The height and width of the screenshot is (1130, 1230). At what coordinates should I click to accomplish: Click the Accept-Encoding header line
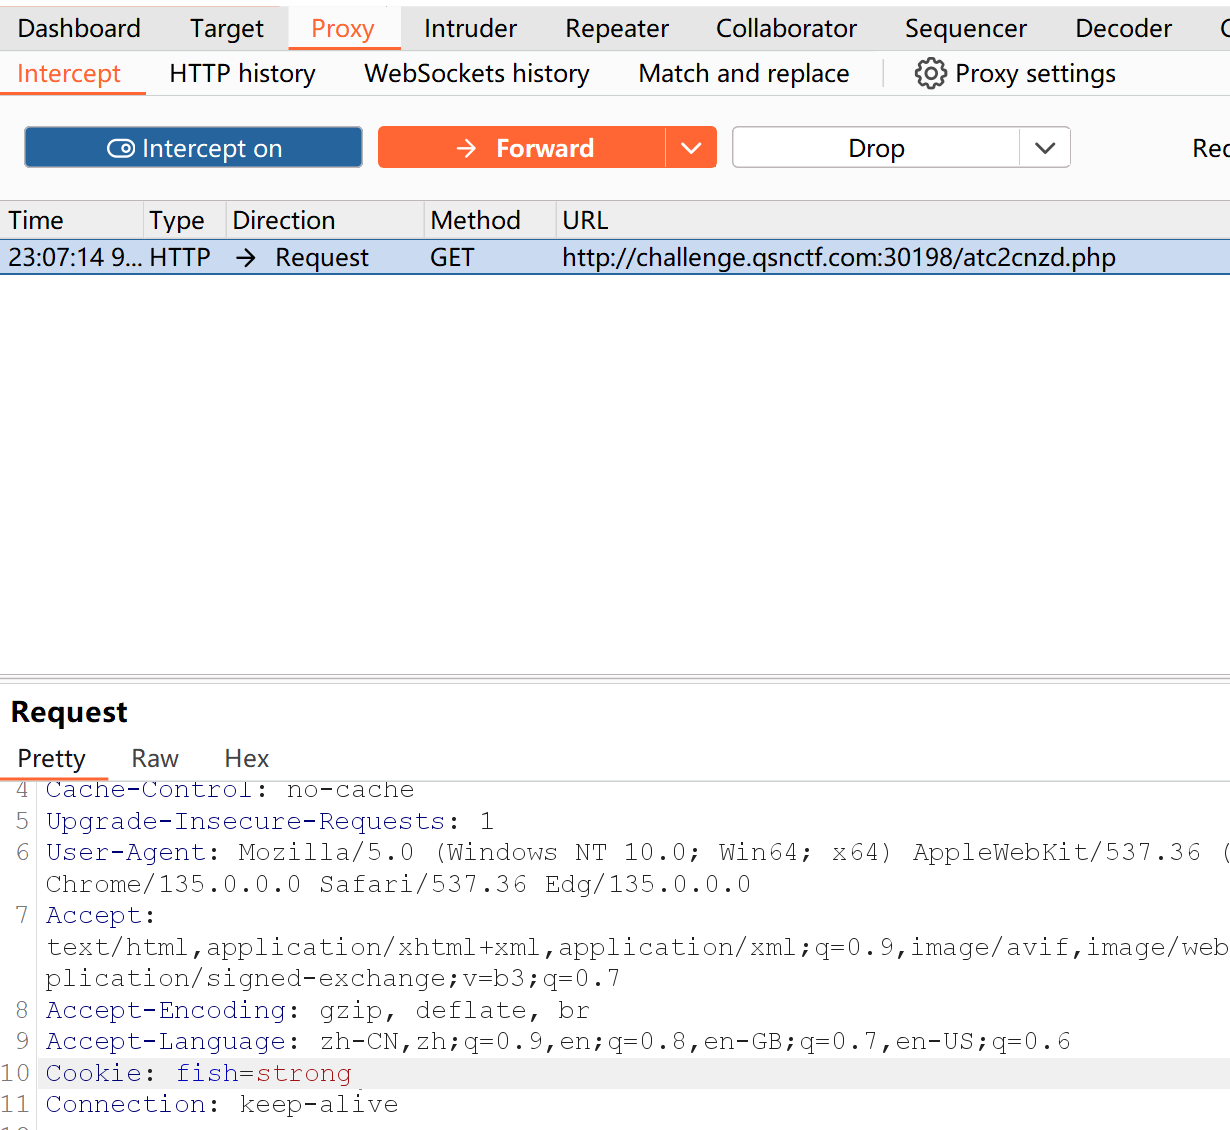coord(318,1010)
